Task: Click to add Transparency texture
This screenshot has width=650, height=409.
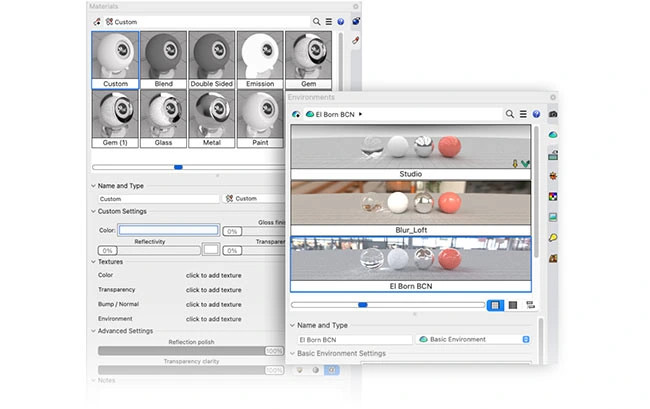Action: click(213, 290)
